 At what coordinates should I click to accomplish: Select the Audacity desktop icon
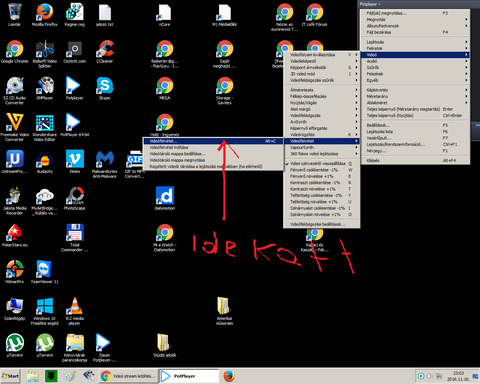(45, 162)
